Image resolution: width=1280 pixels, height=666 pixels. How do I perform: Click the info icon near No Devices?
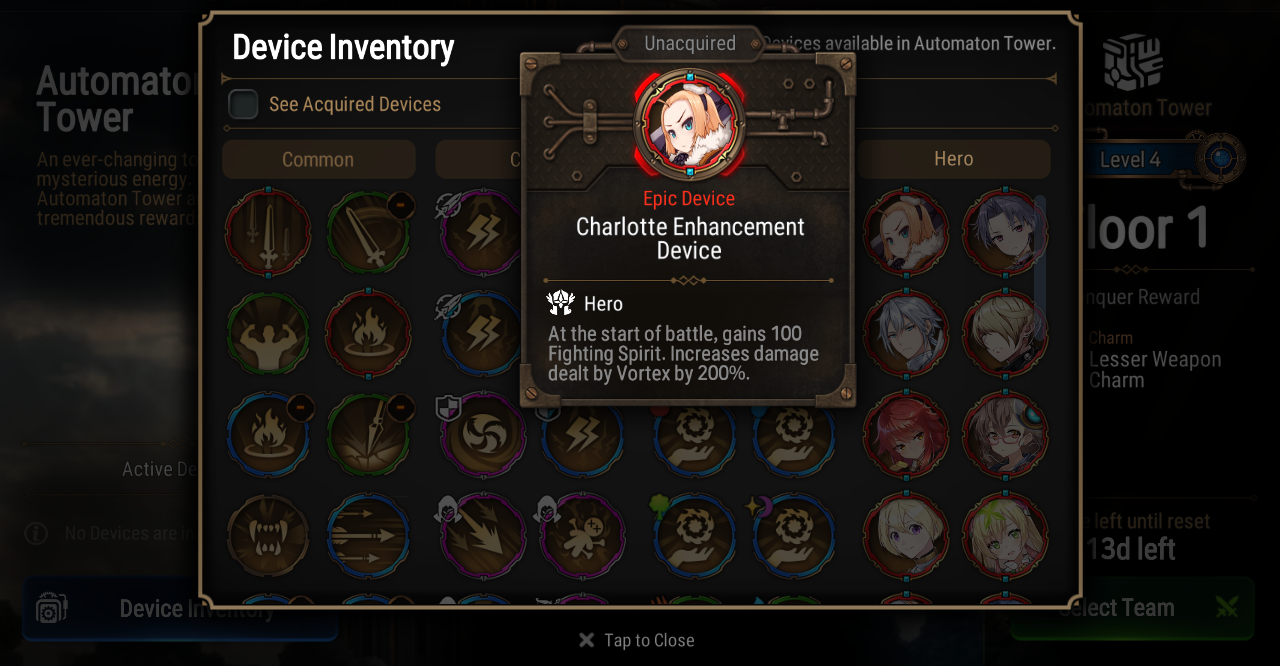(36, 533)
